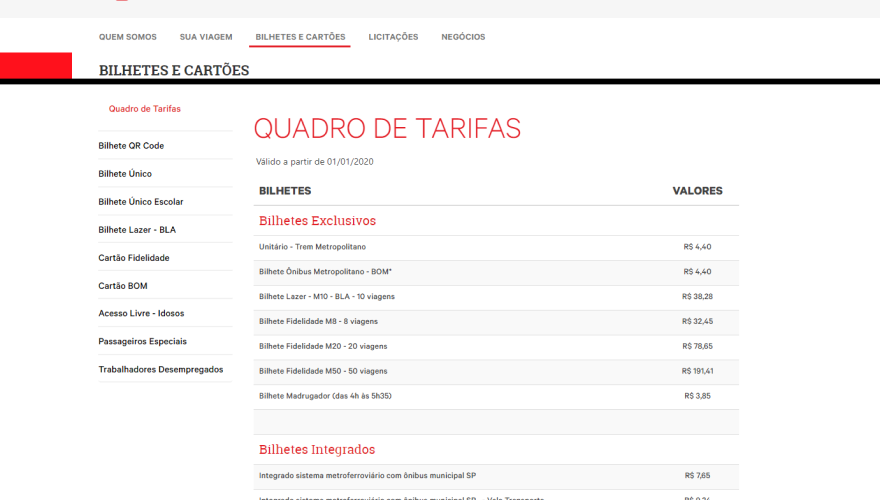Click the Bilhetes Integrados section title
The image size is (880, 500).
click(x=317, y=449)
